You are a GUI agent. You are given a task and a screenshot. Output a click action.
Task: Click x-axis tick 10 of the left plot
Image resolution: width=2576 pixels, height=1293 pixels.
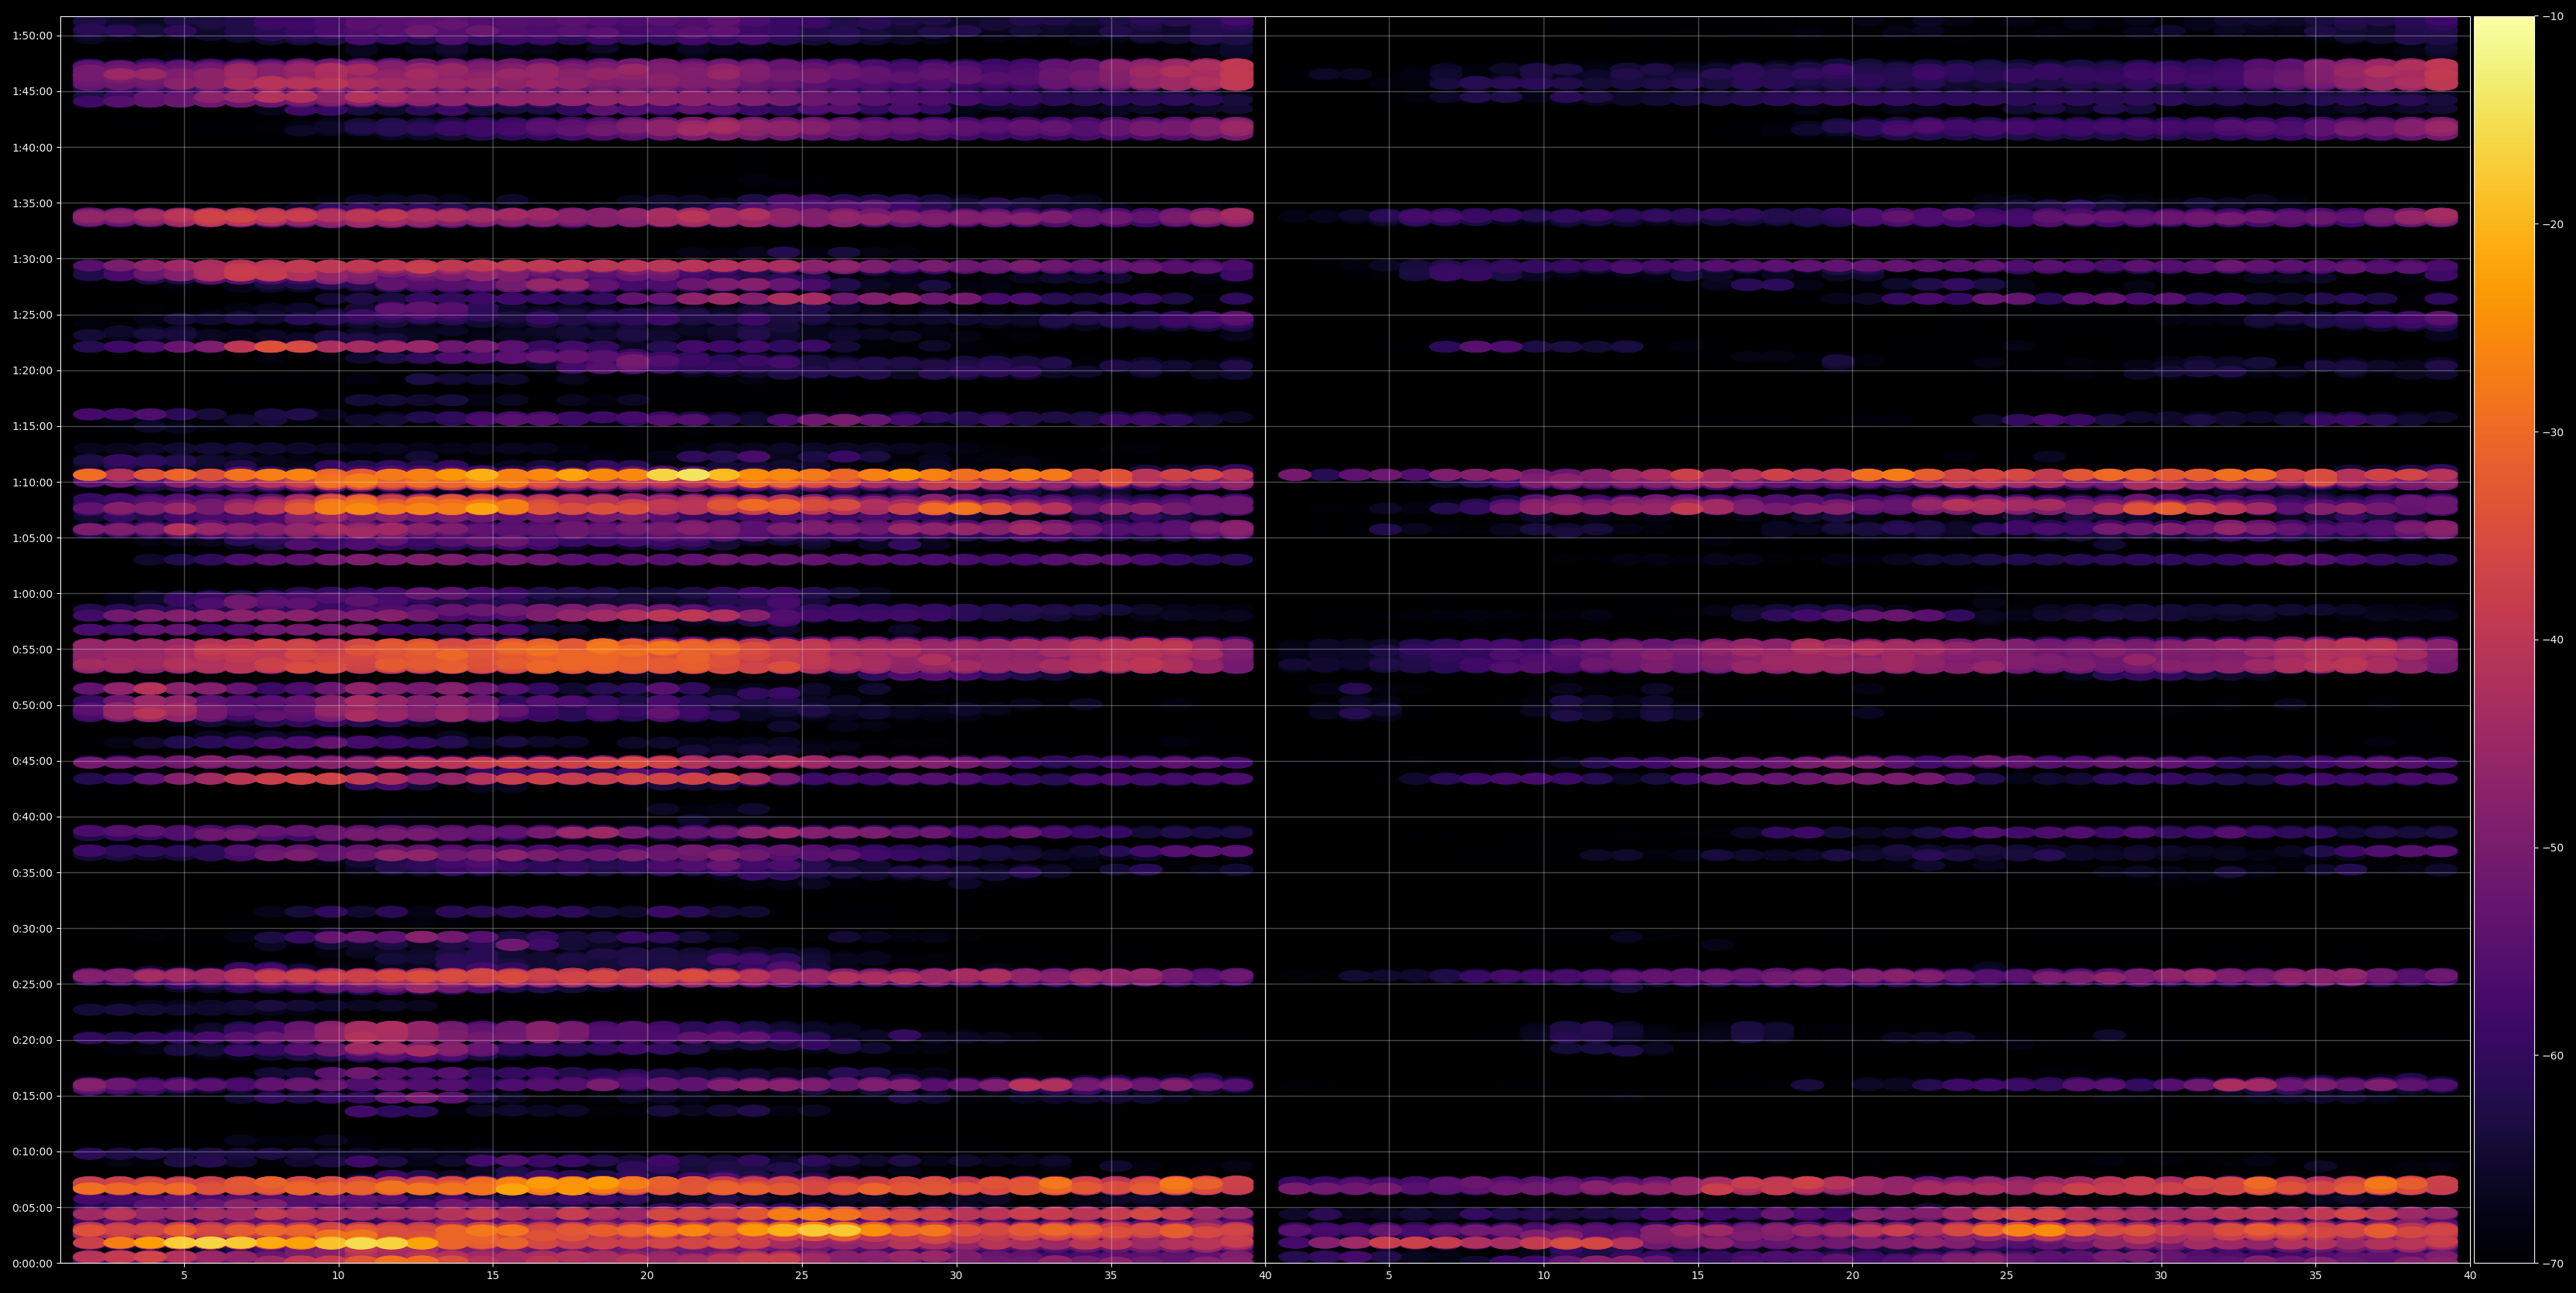point(338,1276)
